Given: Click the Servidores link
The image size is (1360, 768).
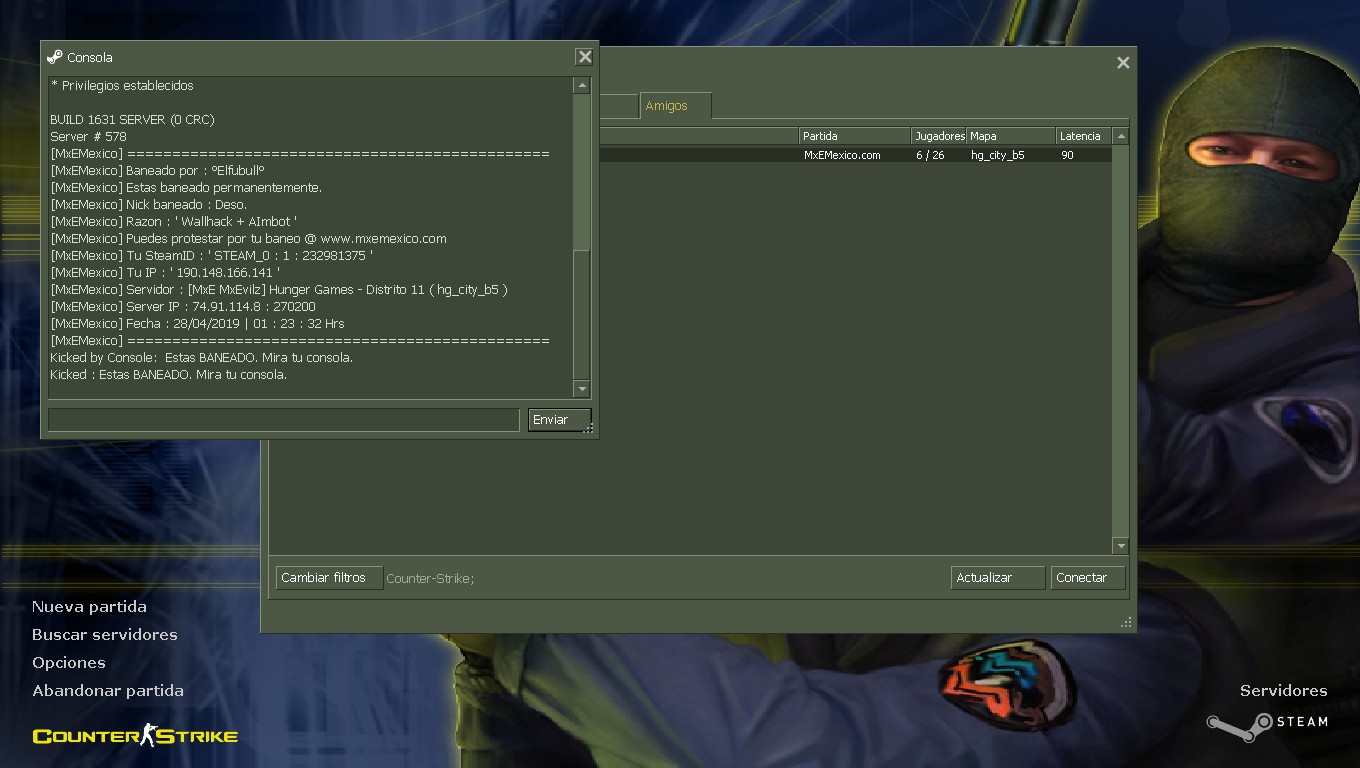Looking at the screenshot, I should [1284, 691].
